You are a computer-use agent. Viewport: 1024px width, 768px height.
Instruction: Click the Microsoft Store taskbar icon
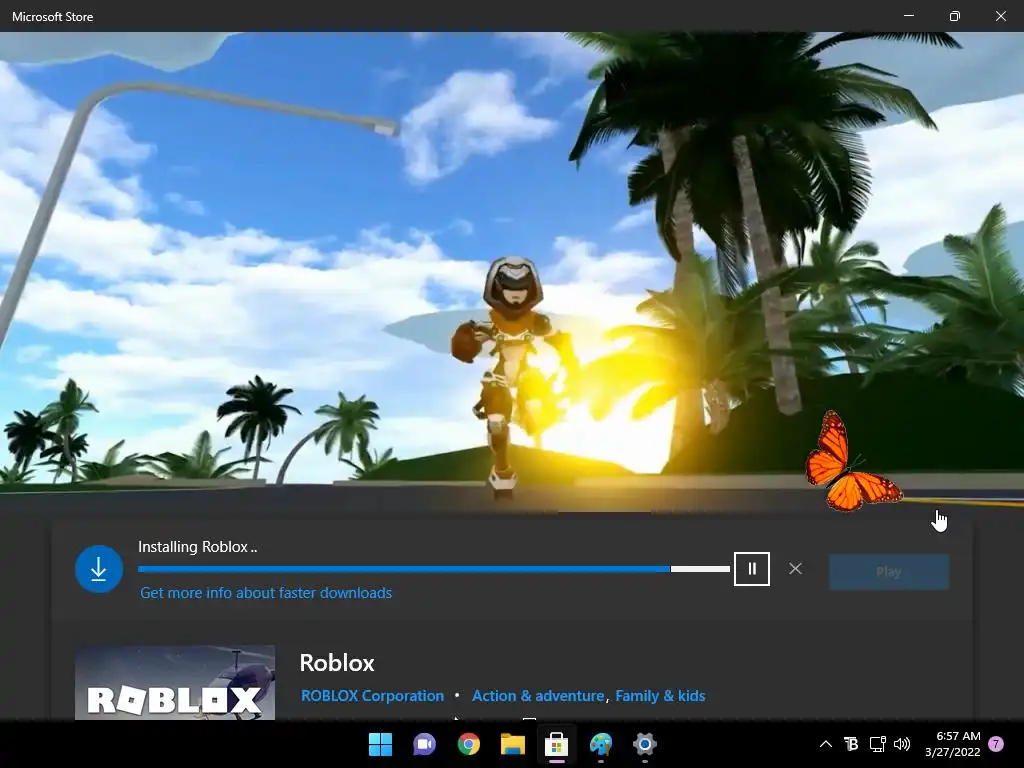pos(556,744)
